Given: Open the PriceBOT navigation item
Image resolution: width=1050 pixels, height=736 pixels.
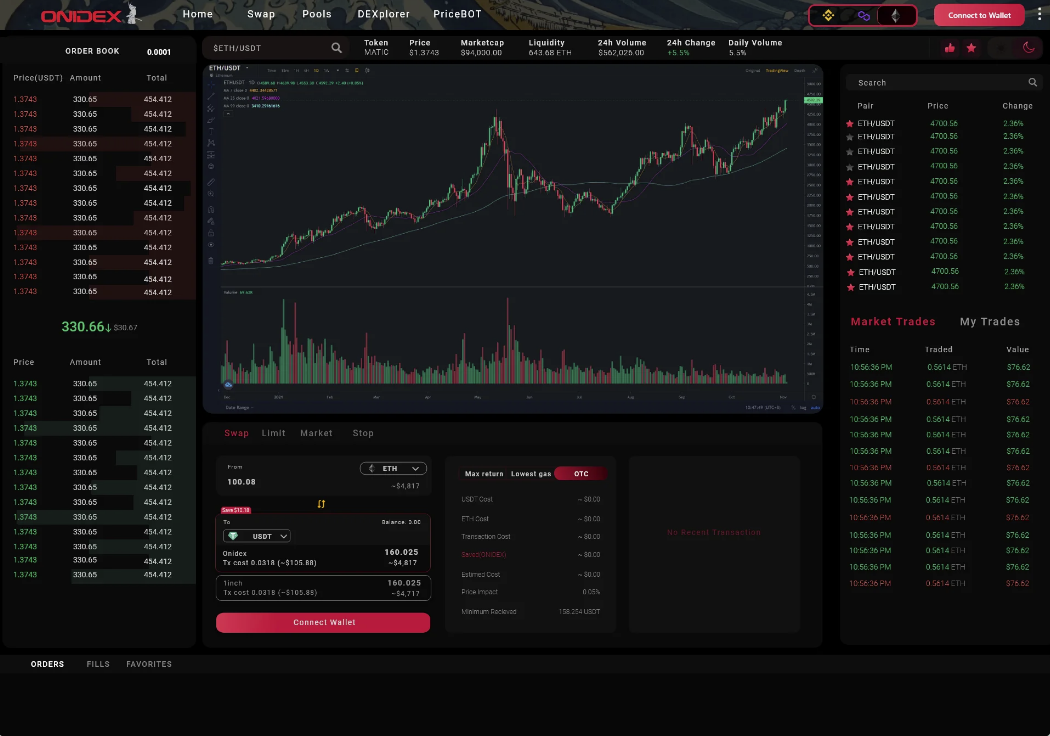Looking at the screenshot, I should click(457, 14).
